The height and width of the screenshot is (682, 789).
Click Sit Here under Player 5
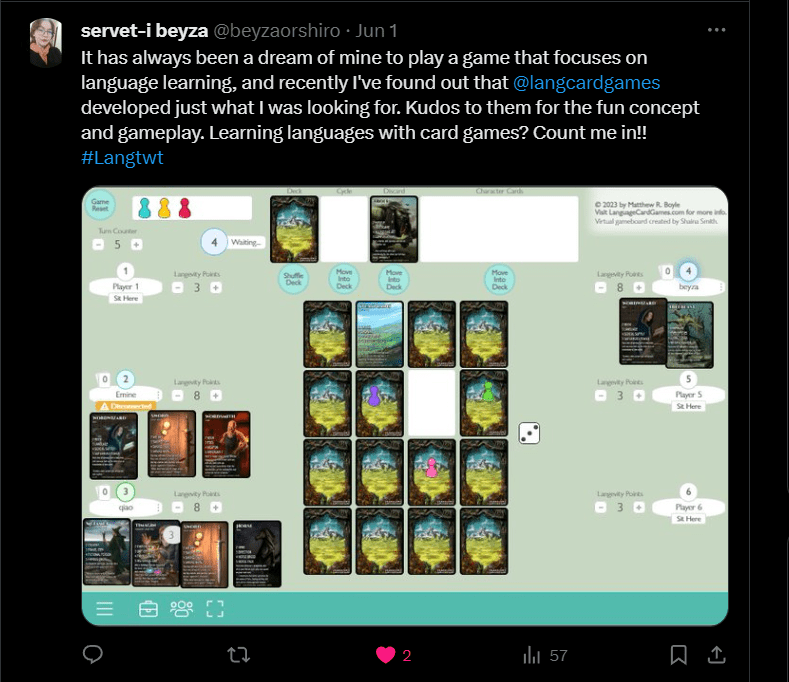(688, 406)
